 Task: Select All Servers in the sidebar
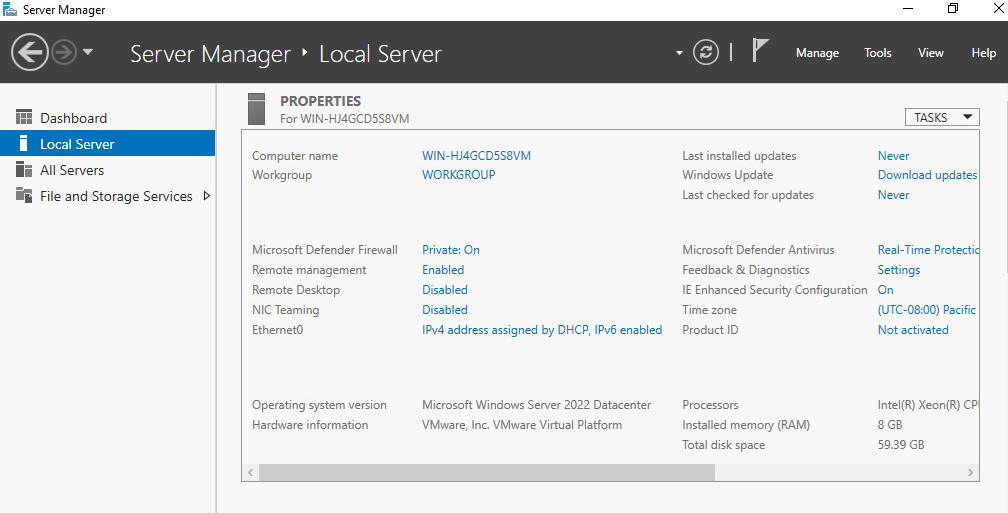(107, 170)
